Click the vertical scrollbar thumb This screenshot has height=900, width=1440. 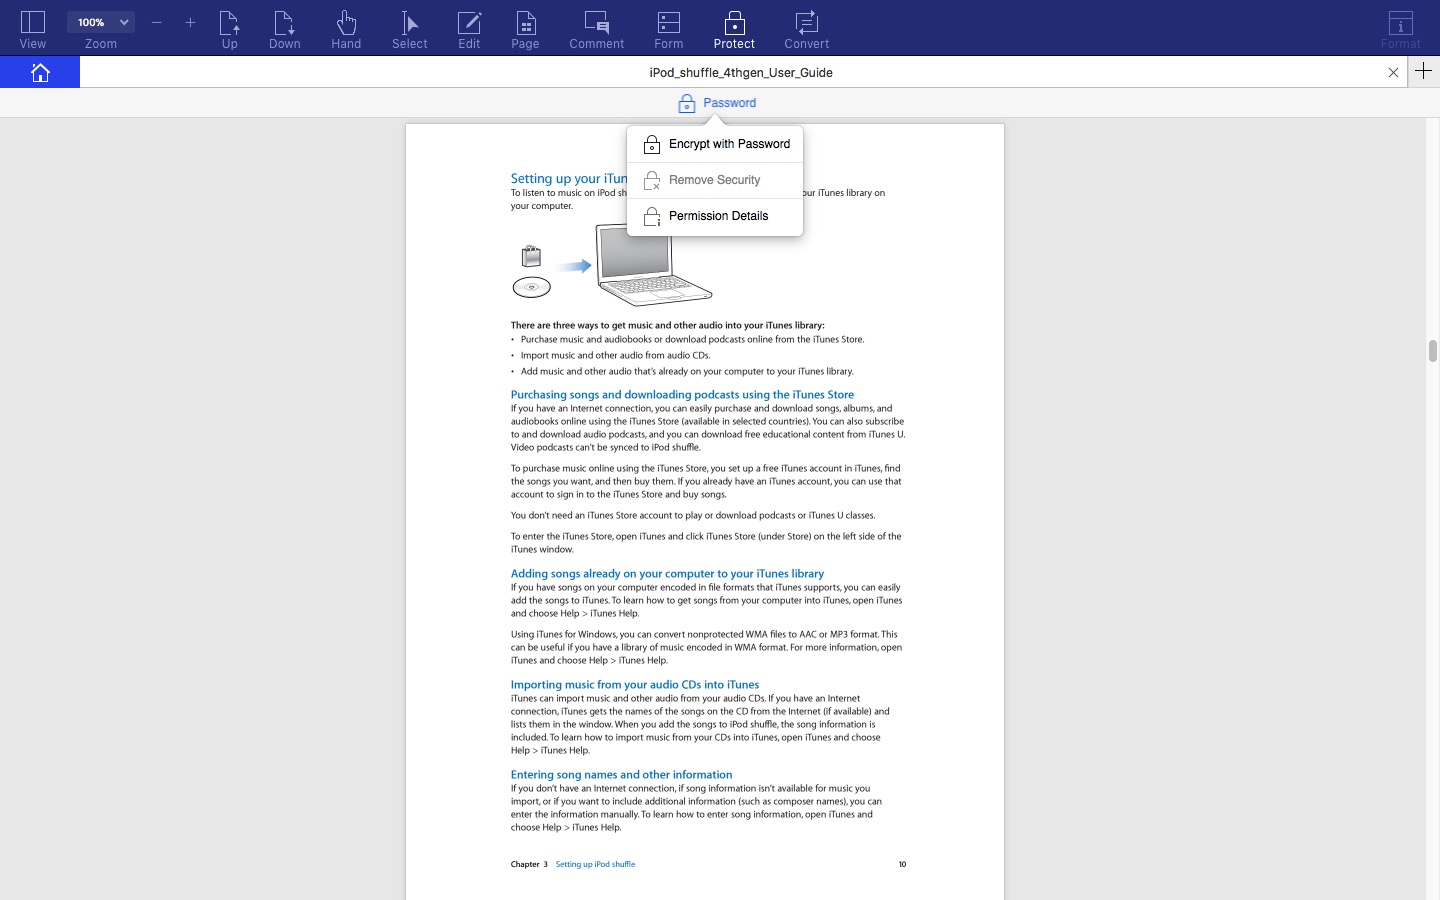[x=1432, y=351]
